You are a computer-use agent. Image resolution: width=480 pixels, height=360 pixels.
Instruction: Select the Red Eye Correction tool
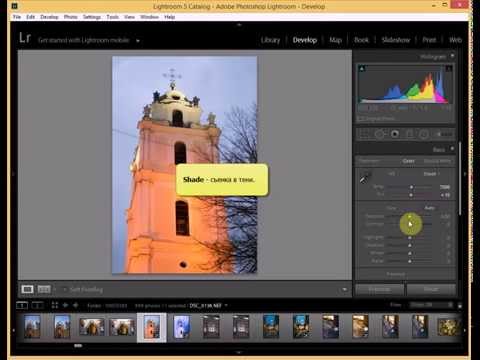(x=395, y=134)
